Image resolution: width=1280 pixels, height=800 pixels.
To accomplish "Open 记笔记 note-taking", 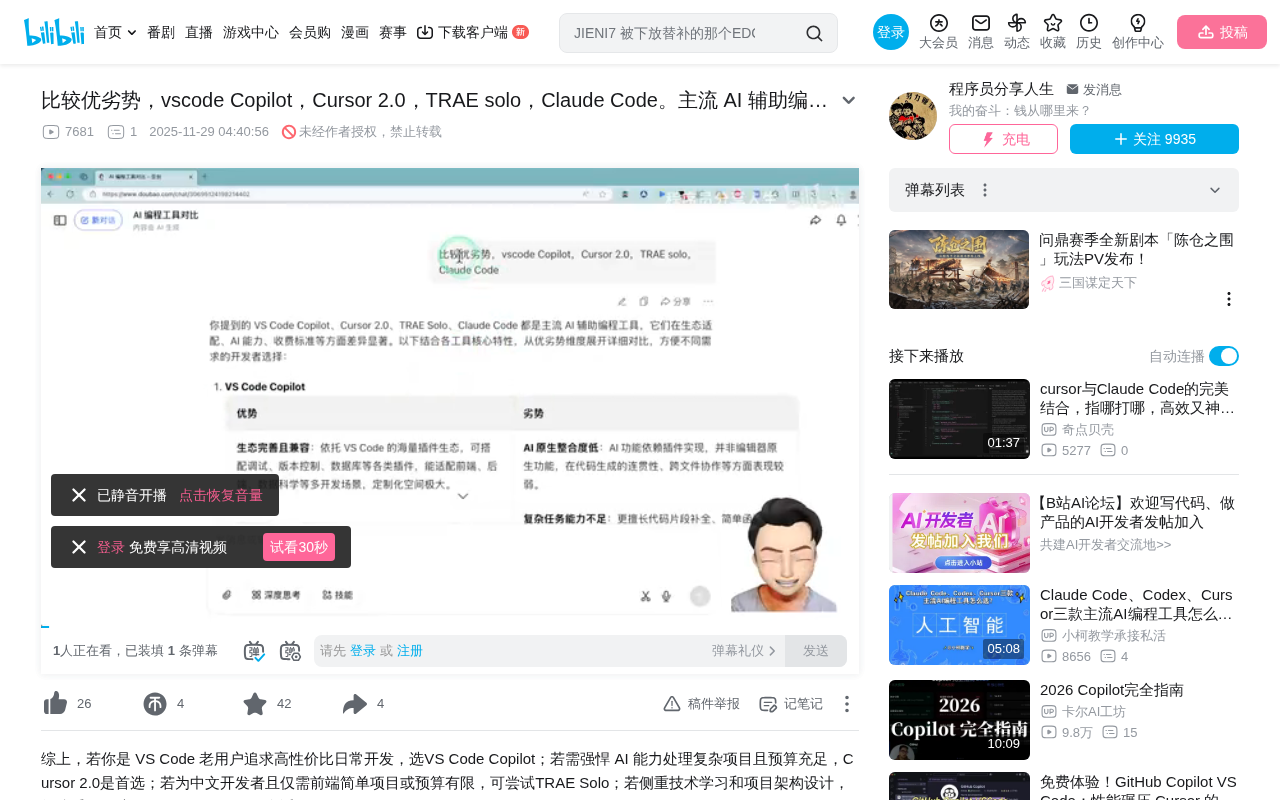I will [791, 704].
